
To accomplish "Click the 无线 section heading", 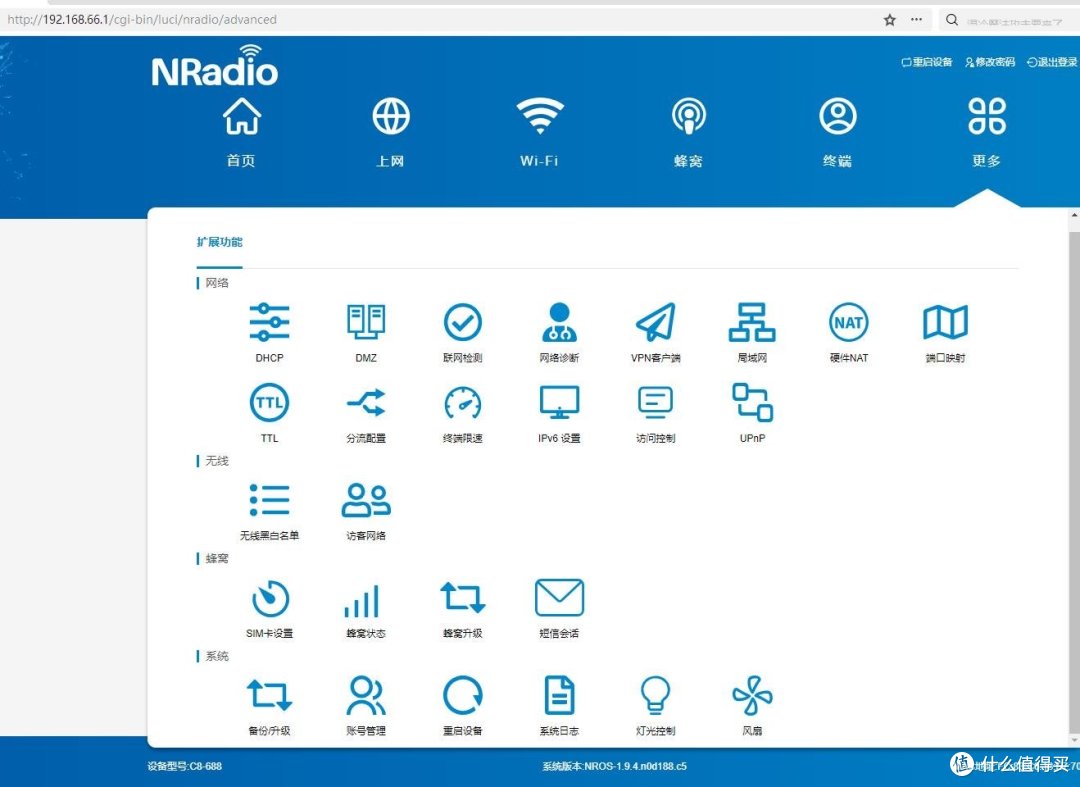I will click(217, 461).
